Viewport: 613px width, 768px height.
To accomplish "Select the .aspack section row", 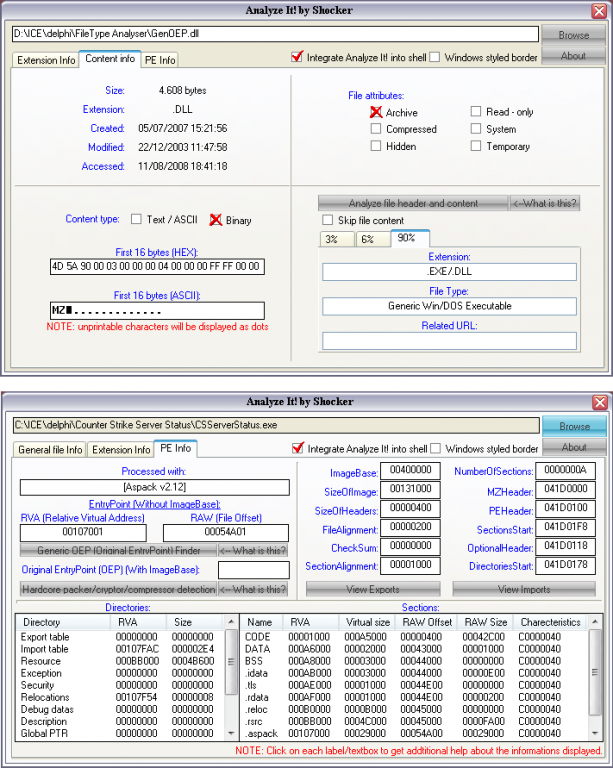I will 415,733.
